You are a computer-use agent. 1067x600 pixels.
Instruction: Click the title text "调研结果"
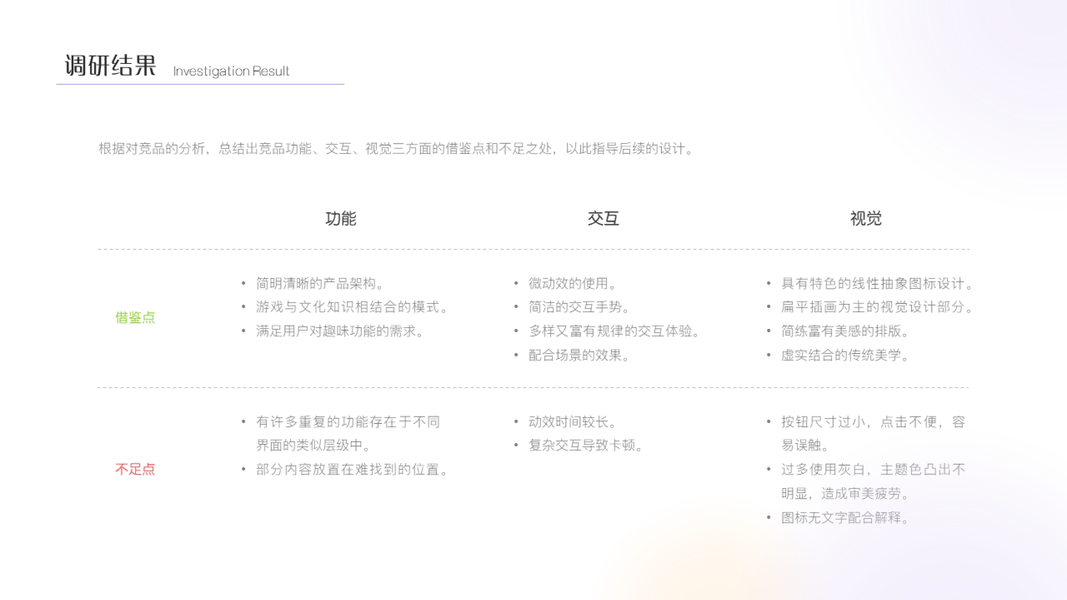point(110,66)
